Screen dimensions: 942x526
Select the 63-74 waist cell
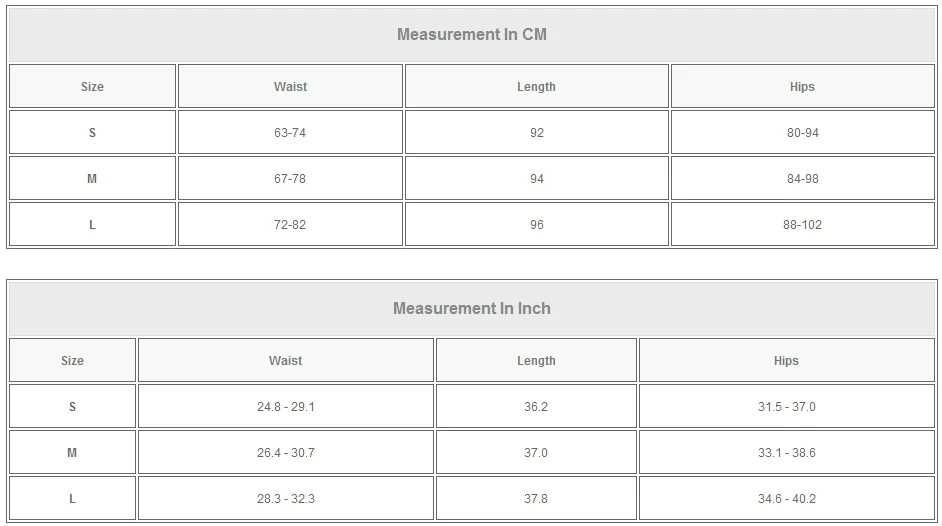[x=290, y=133]
